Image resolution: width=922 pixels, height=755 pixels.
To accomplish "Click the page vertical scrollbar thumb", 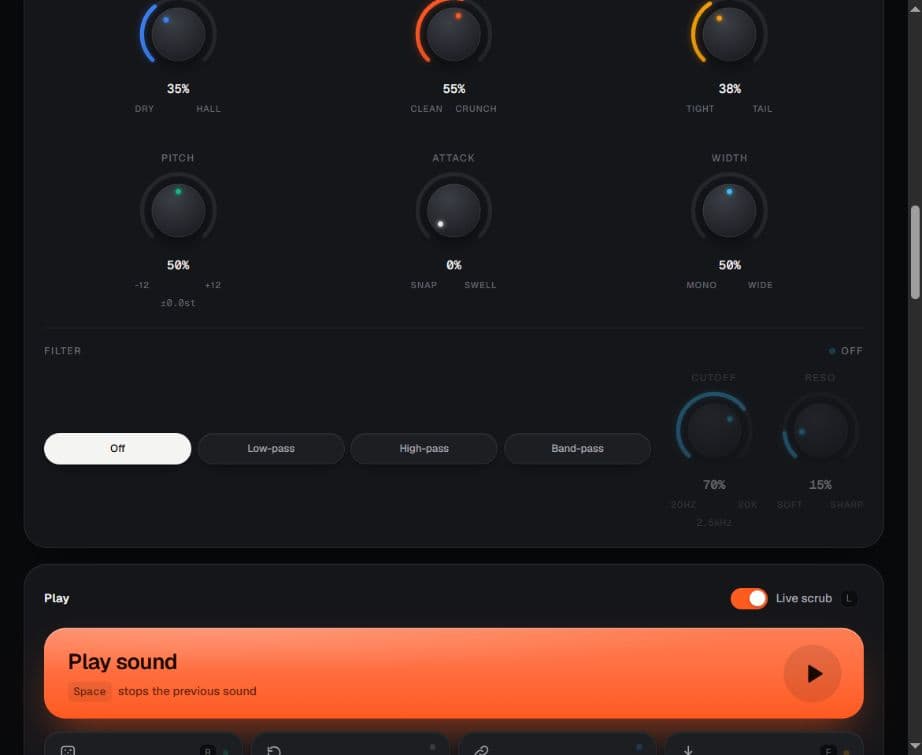I will point(915,252).
